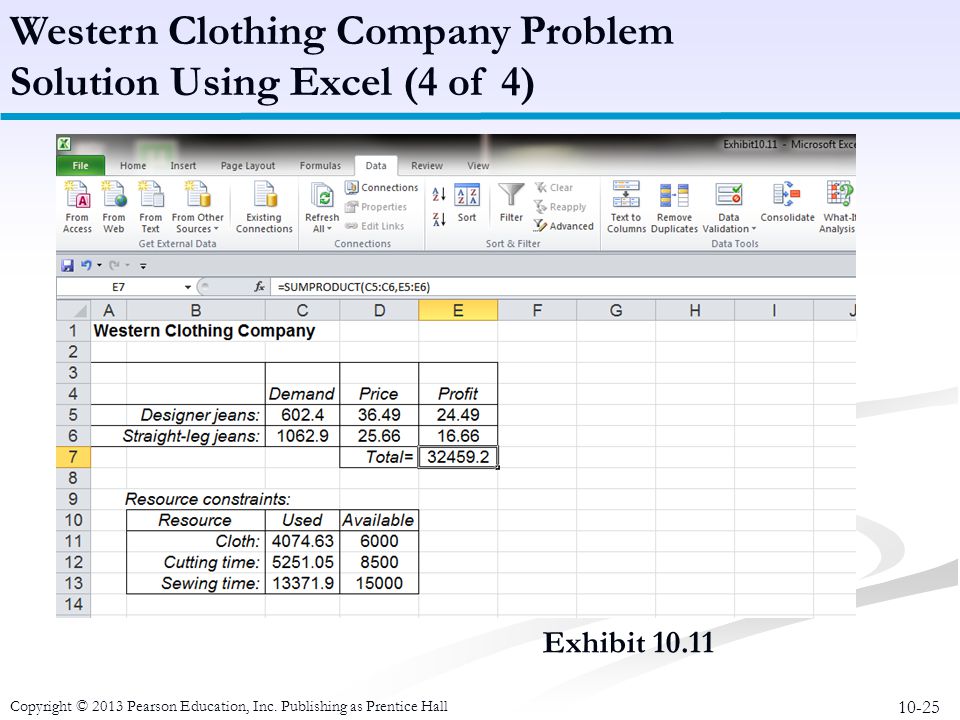Screen dimensions: 960x720
Task: Select the price cell 25.66
Action: 379,436
